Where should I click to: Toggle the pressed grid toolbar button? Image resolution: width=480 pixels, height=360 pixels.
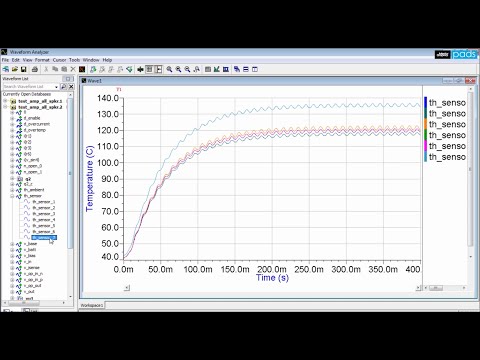pos(149,69)
